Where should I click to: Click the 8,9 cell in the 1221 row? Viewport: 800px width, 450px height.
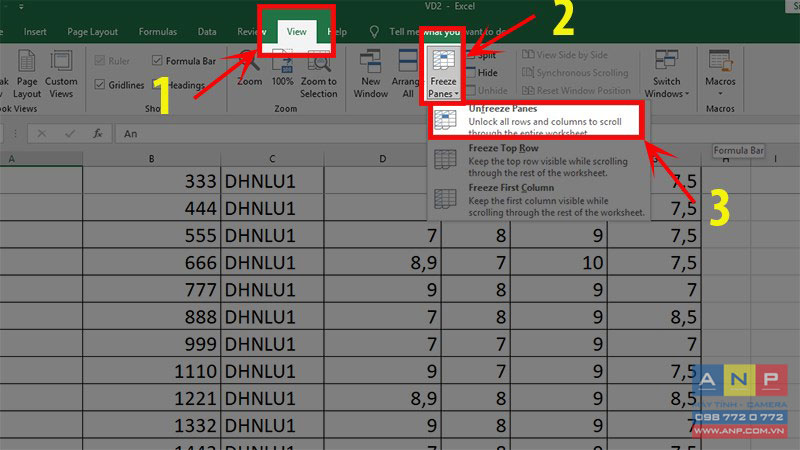[x=382, y=398]
